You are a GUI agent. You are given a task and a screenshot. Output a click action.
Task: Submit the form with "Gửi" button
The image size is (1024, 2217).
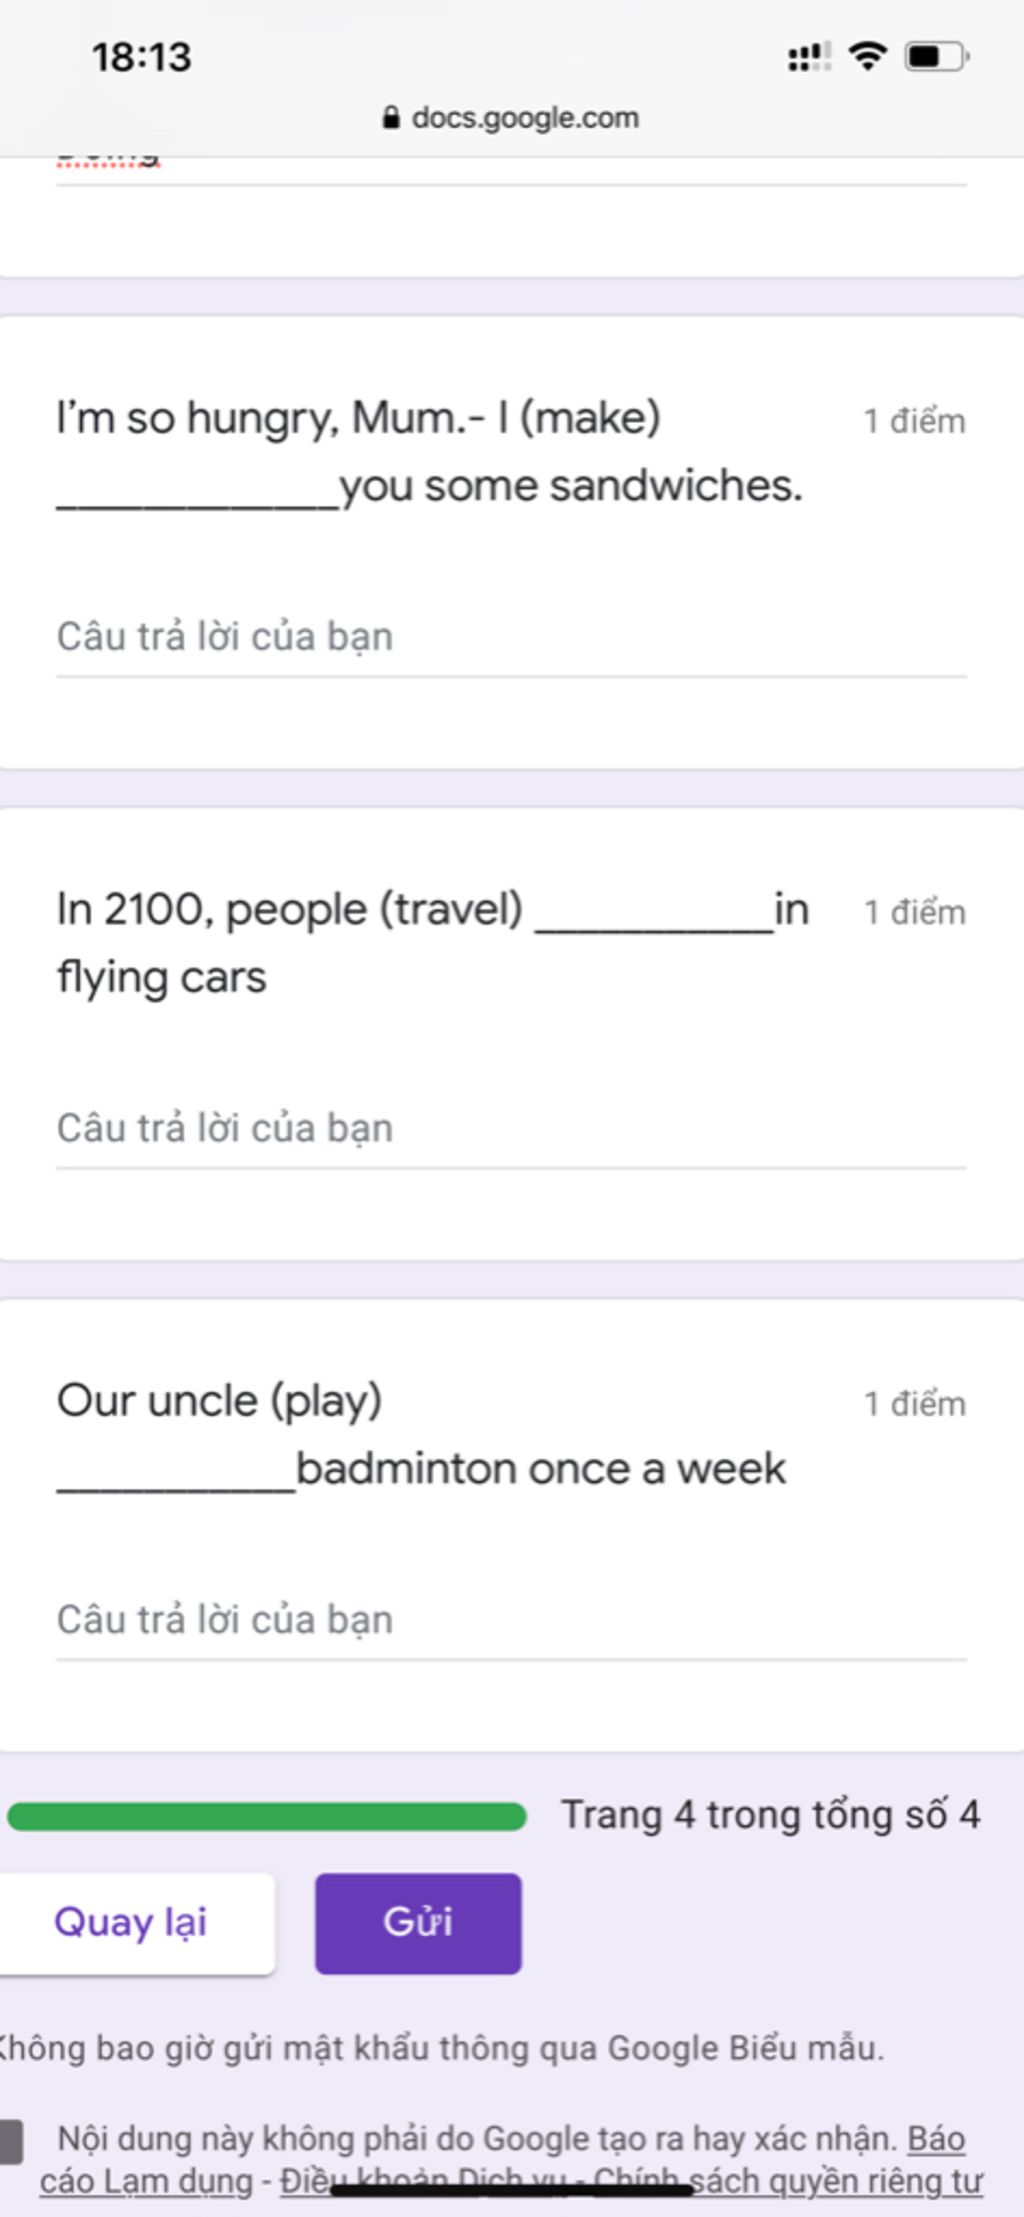click(x=418, y=1923)
